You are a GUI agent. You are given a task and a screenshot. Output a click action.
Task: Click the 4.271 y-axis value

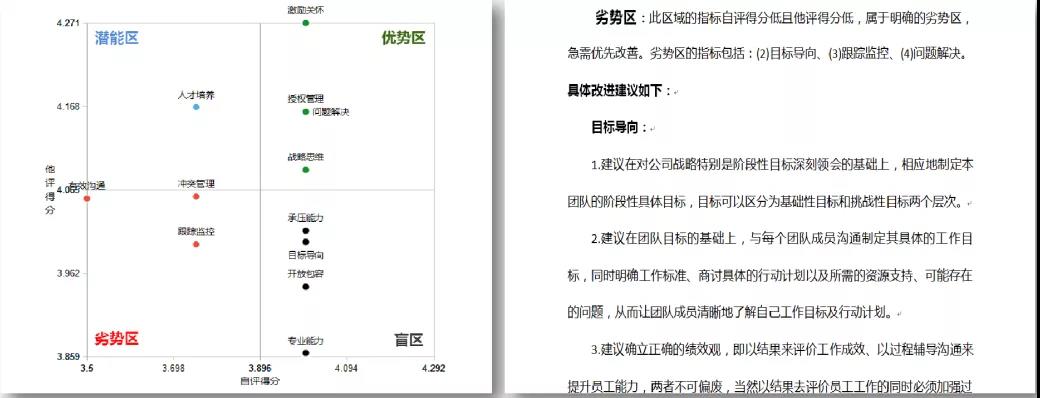point(69,23)
